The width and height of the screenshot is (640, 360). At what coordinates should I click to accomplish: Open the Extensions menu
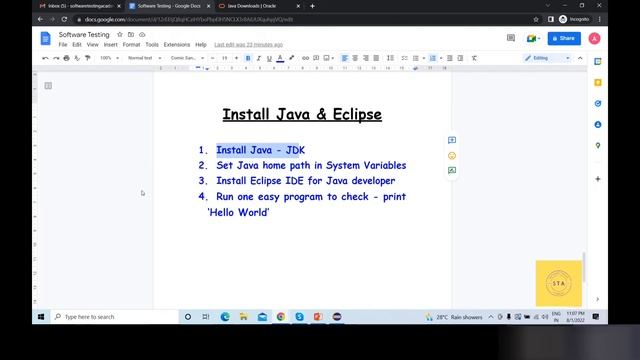tap(177, 44)
